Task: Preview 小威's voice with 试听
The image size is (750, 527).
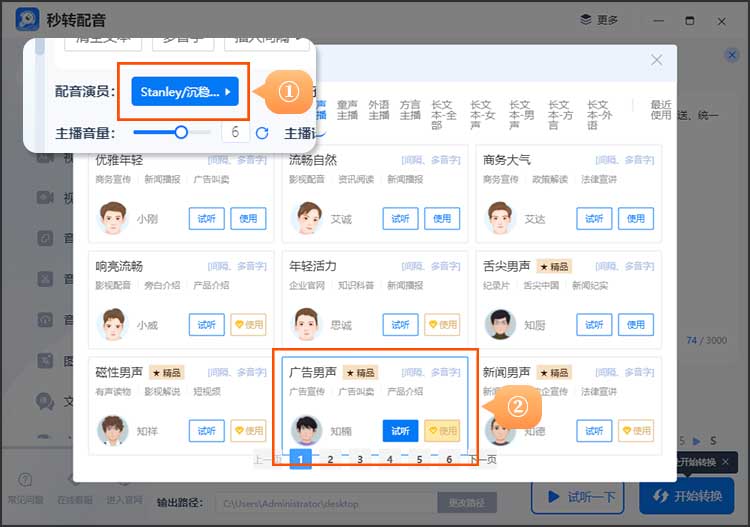Action: pyautogui.click(x=207, y=325)
